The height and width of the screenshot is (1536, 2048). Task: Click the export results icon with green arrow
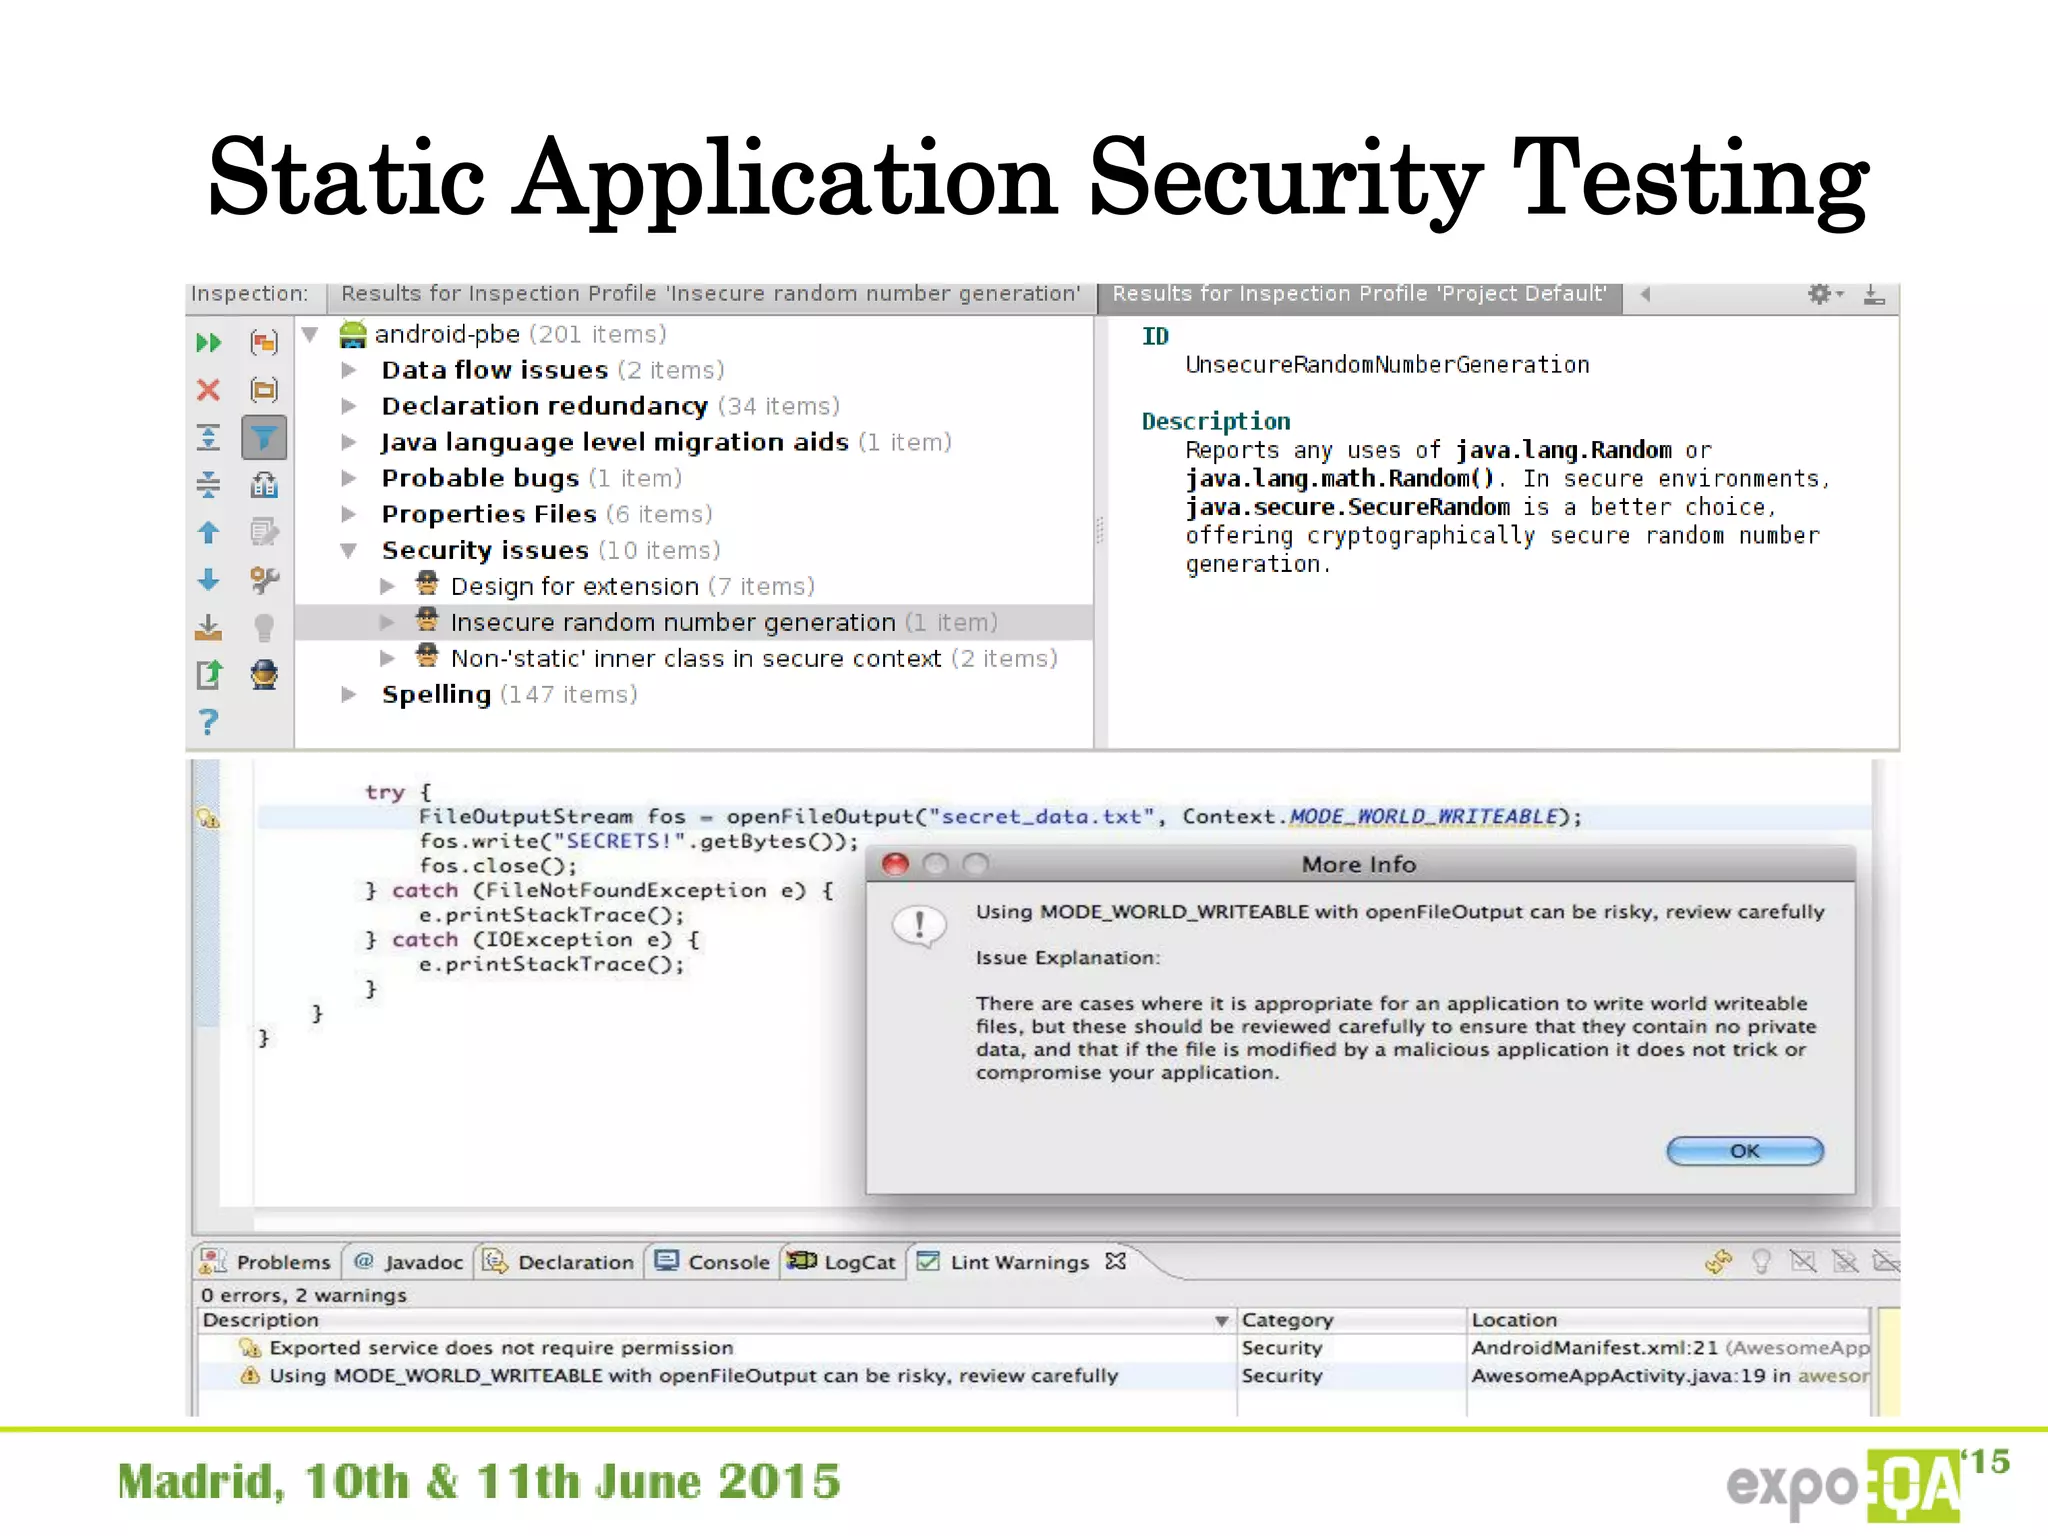(208, 675)
